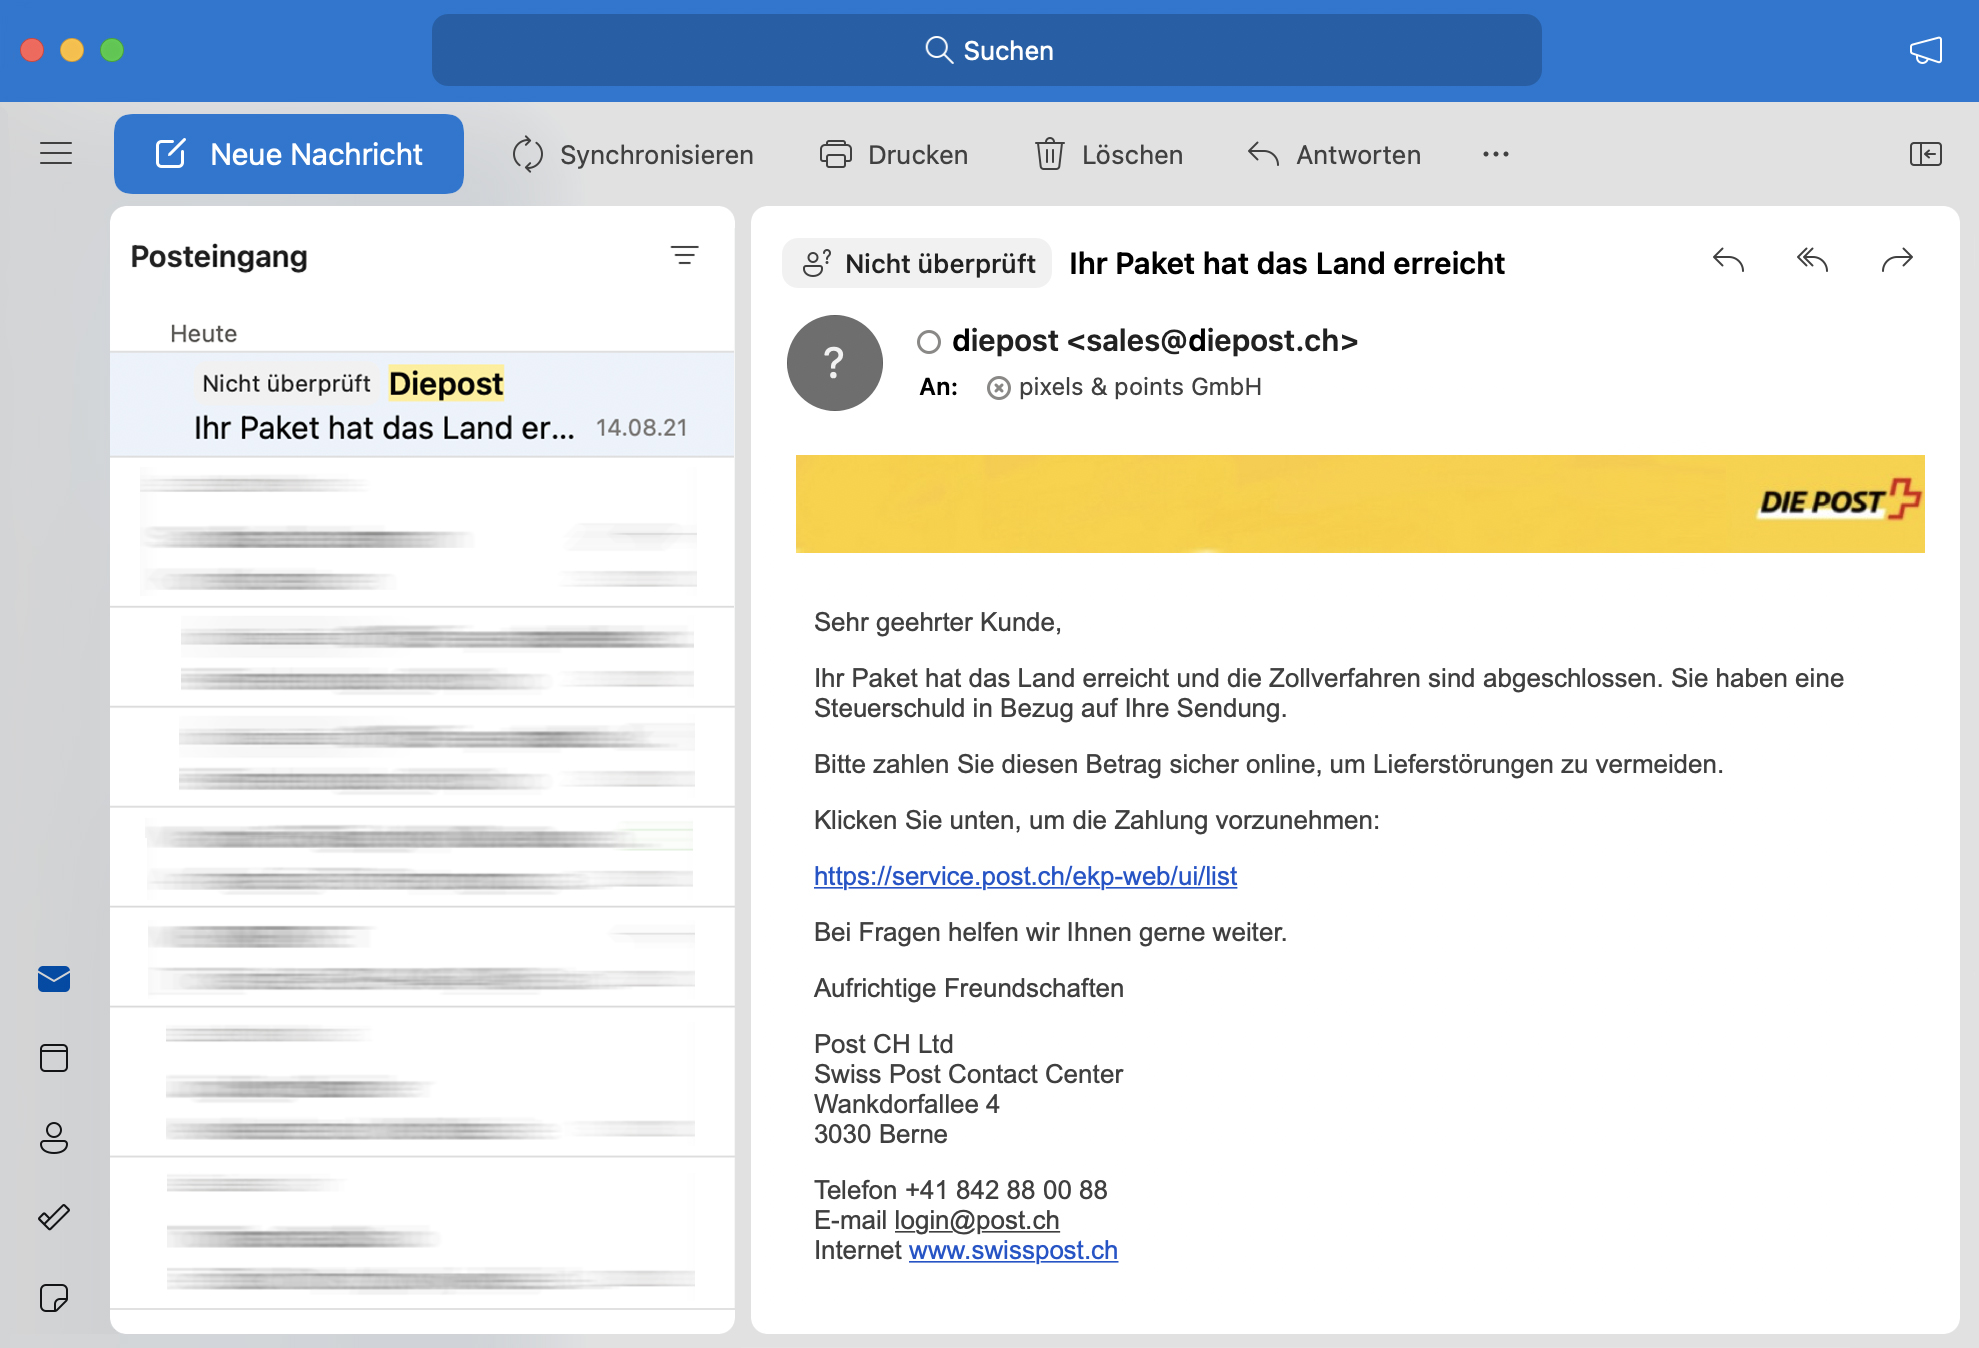Delete the email with Löschen
Image resolution: width=1979 pixels, height=1348 pixels.
(1108, 155)
